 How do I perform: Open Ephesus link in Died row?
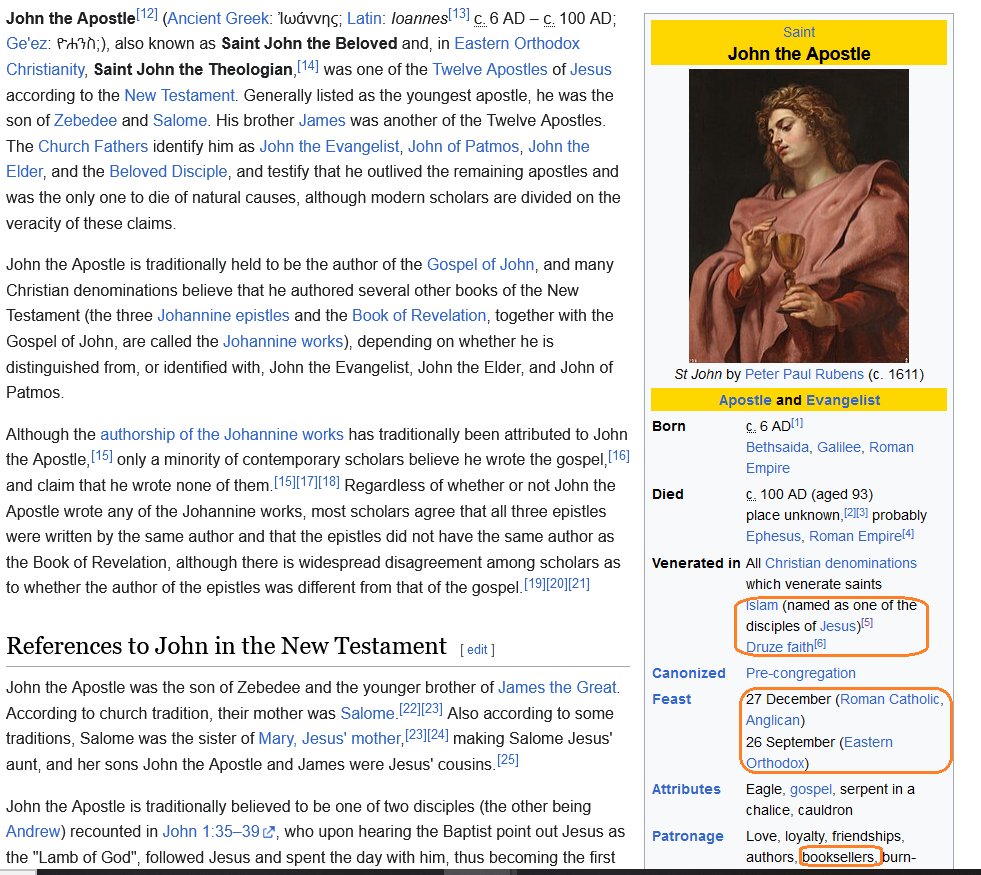click(773, 537)
